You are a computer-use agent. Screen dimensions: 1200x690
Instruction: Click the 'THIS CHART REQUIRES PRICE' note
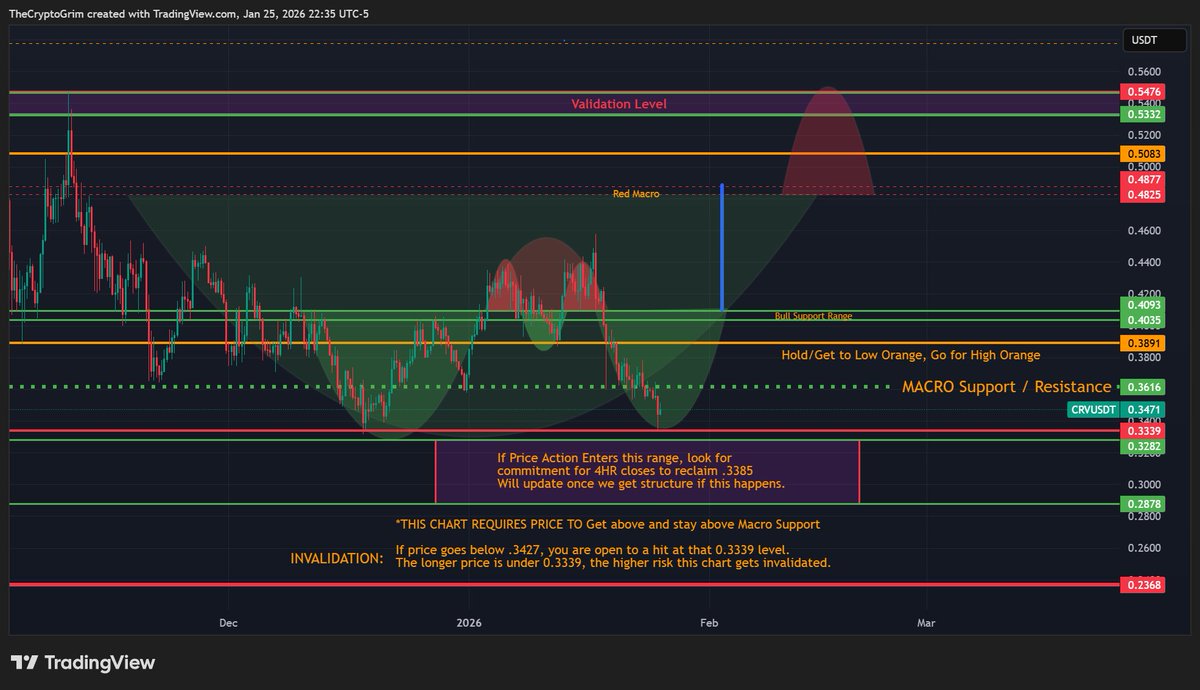(607, 524)
